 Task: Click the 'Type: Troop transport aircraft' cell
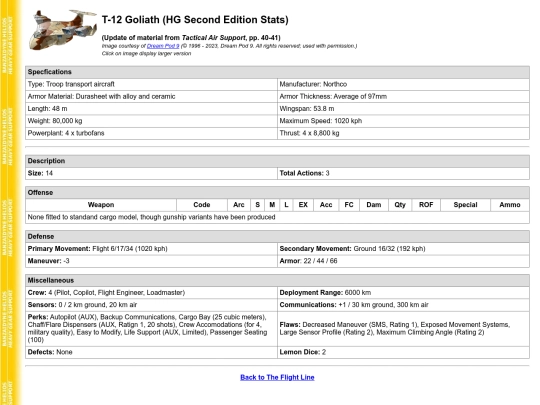pos(151,84)
